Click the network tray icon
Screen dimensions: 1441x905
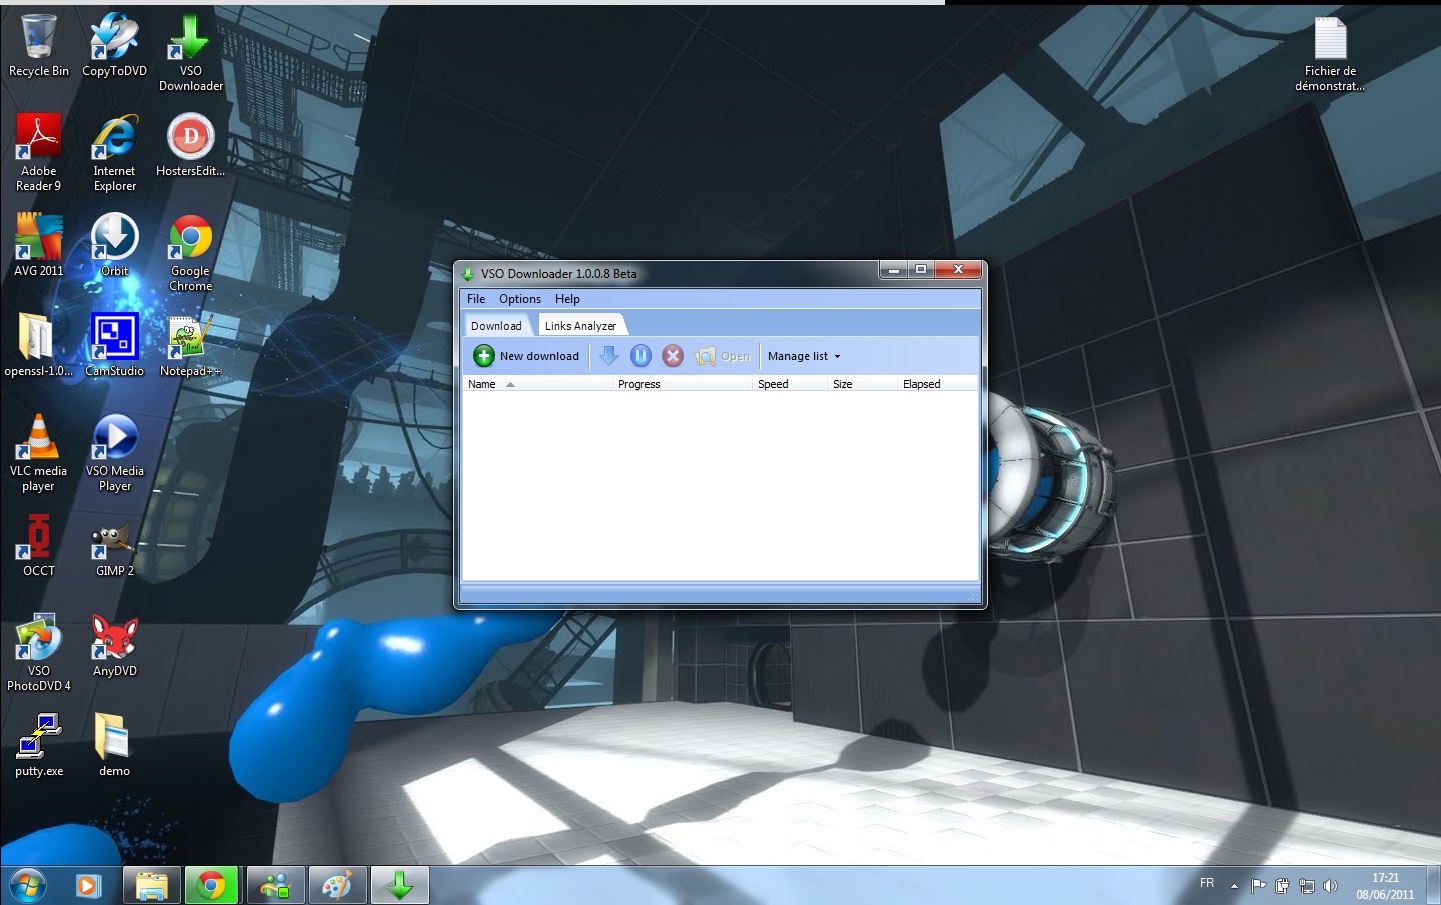tap(1306, 886)
